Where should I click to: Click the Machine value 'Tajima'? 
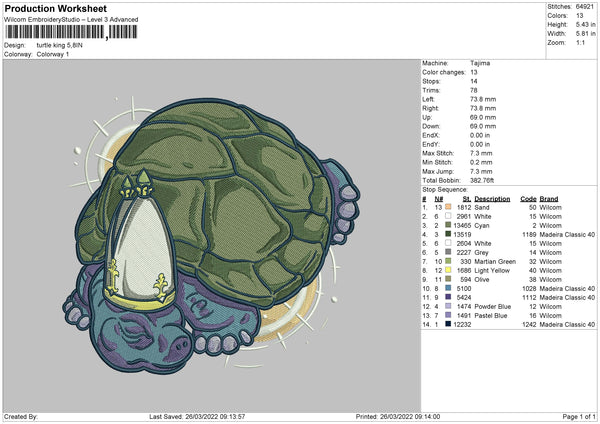[x=480, y=63]
